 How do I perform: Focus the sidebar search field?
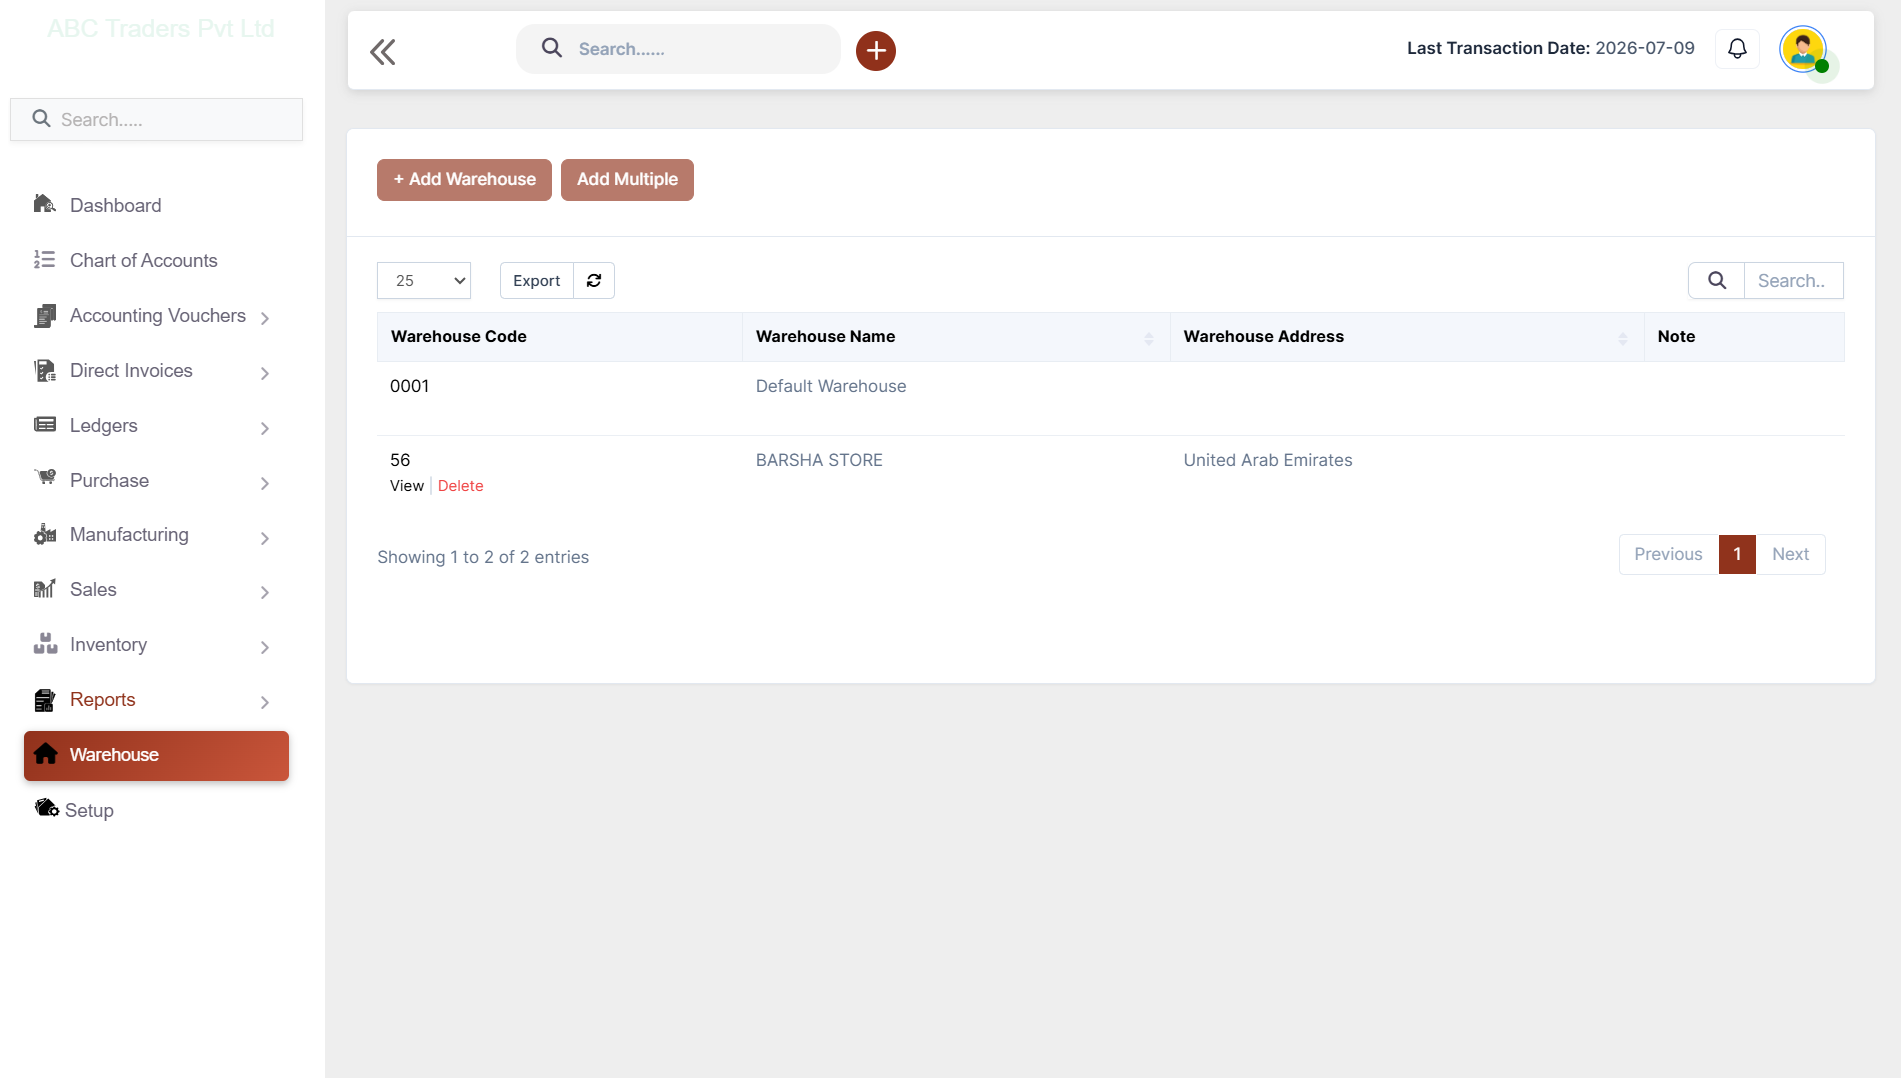pyautogui.click(x=156, y=119)
